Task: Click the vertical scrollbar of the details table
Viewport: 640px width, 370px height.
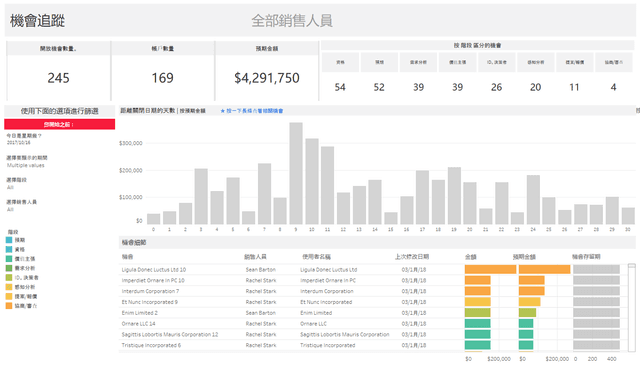Action: tap(631, 307)
